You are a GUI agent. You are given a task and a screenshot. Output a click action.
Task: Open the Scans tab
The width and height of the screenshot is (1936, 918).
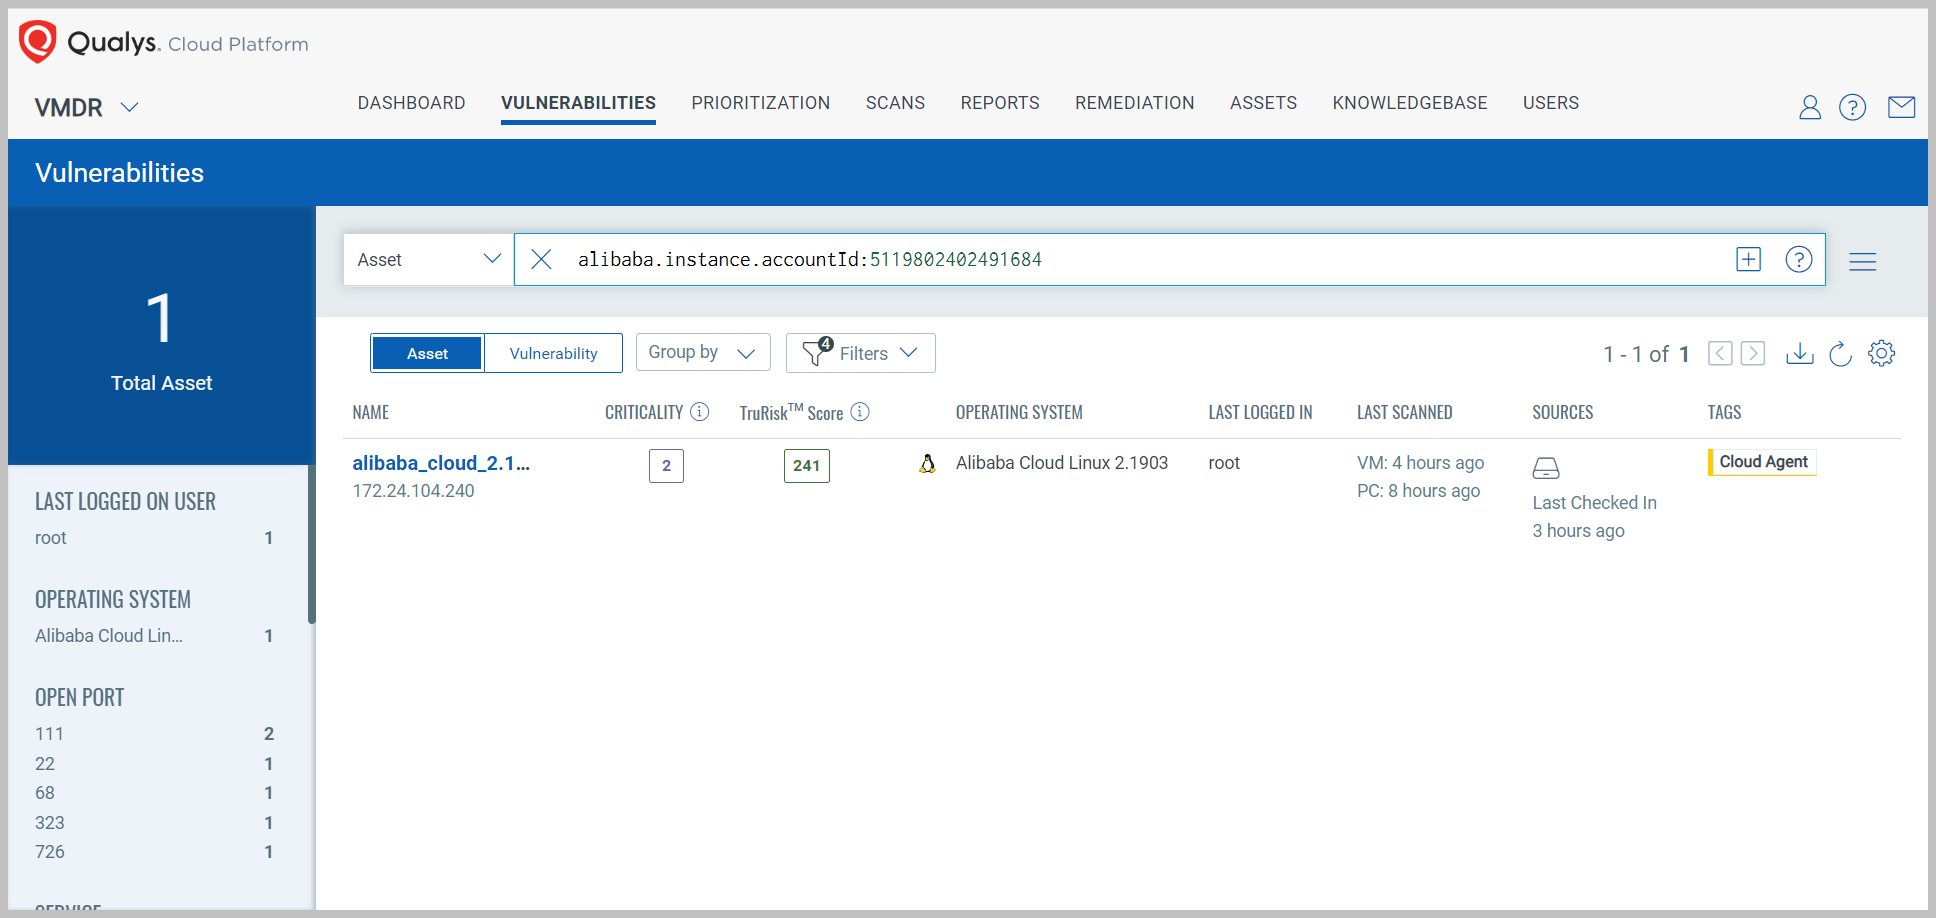pos(895,103)
